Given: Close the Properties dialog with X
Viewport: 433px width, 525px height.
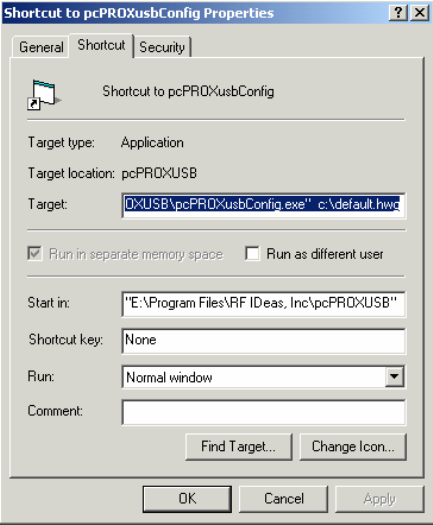Looking at the screenshot, I should [420, 13].
